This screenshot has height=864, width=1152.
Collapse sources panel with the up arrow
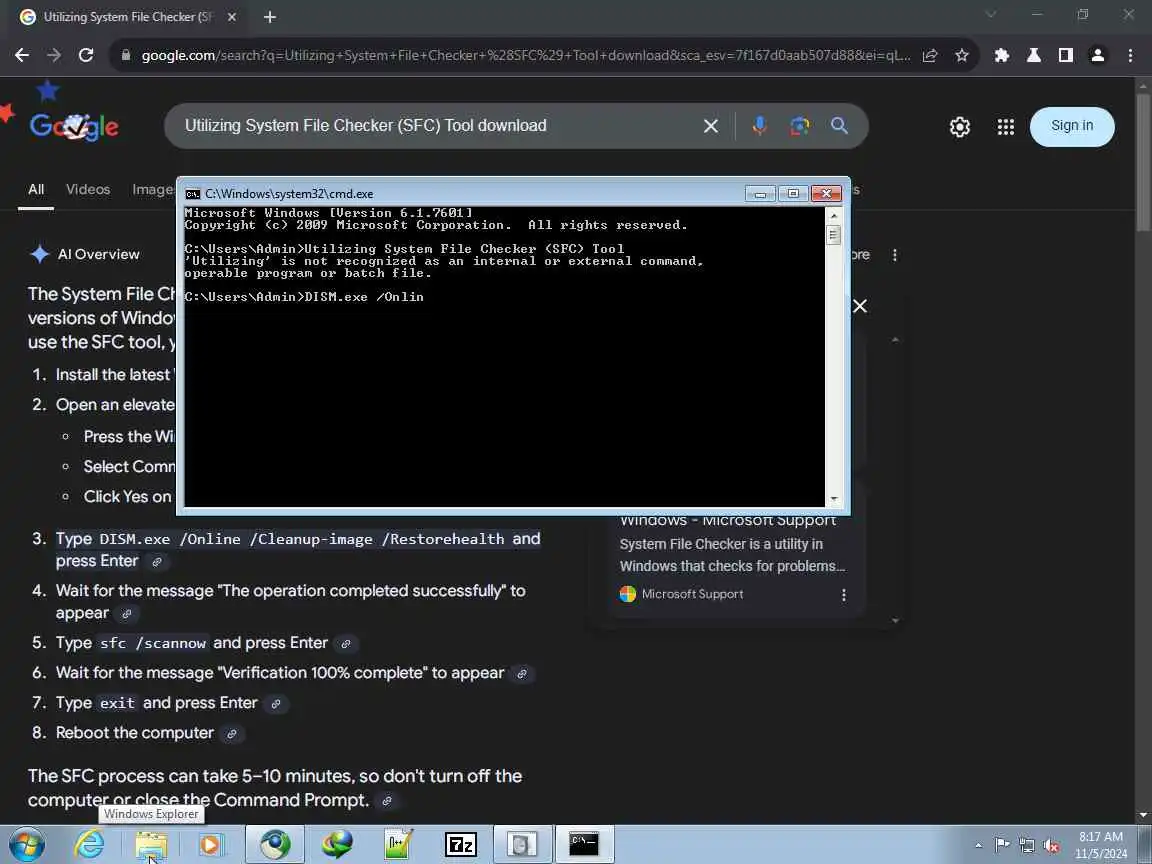tap(895, 339)
